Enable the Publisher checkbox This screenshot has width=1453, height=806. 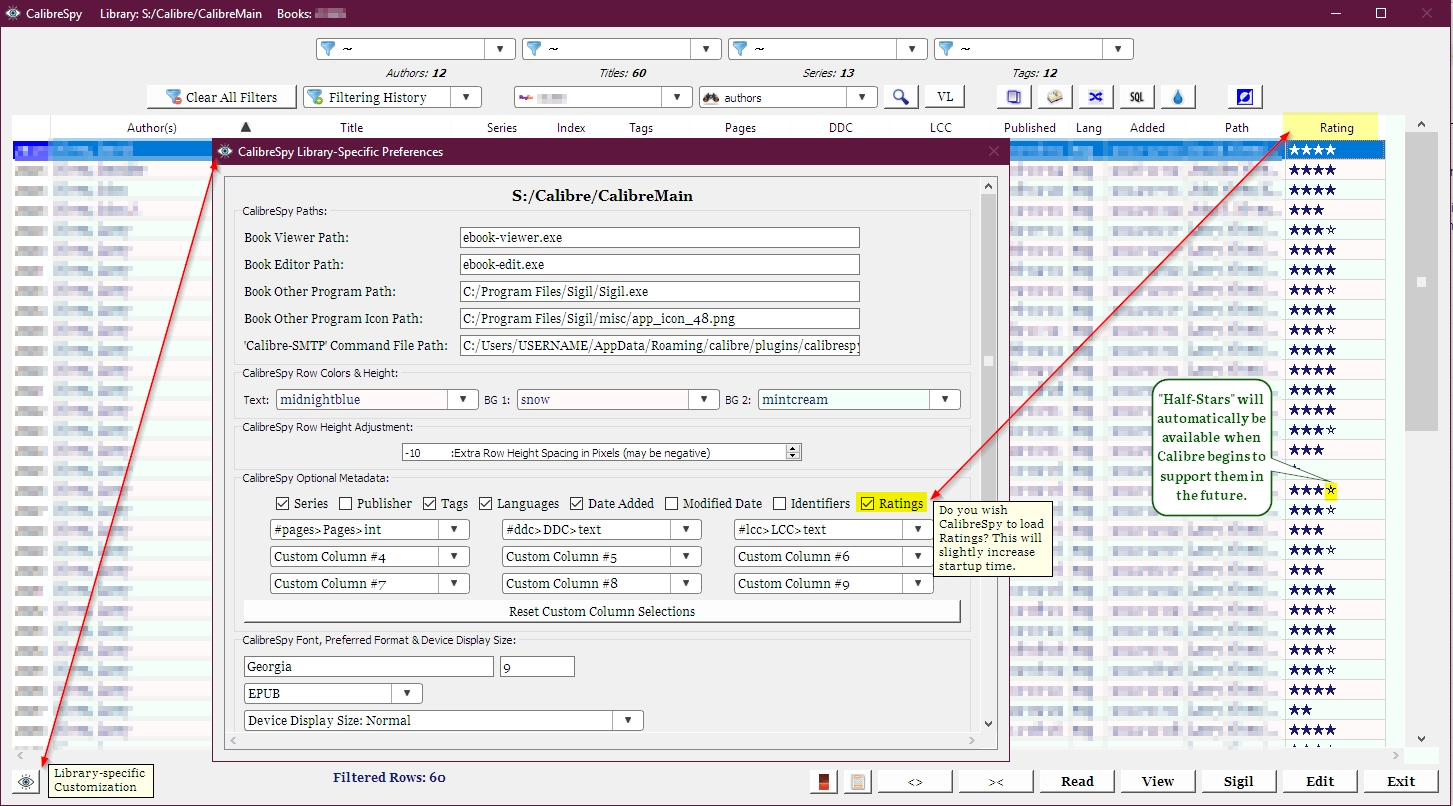[x=346, y=503]
